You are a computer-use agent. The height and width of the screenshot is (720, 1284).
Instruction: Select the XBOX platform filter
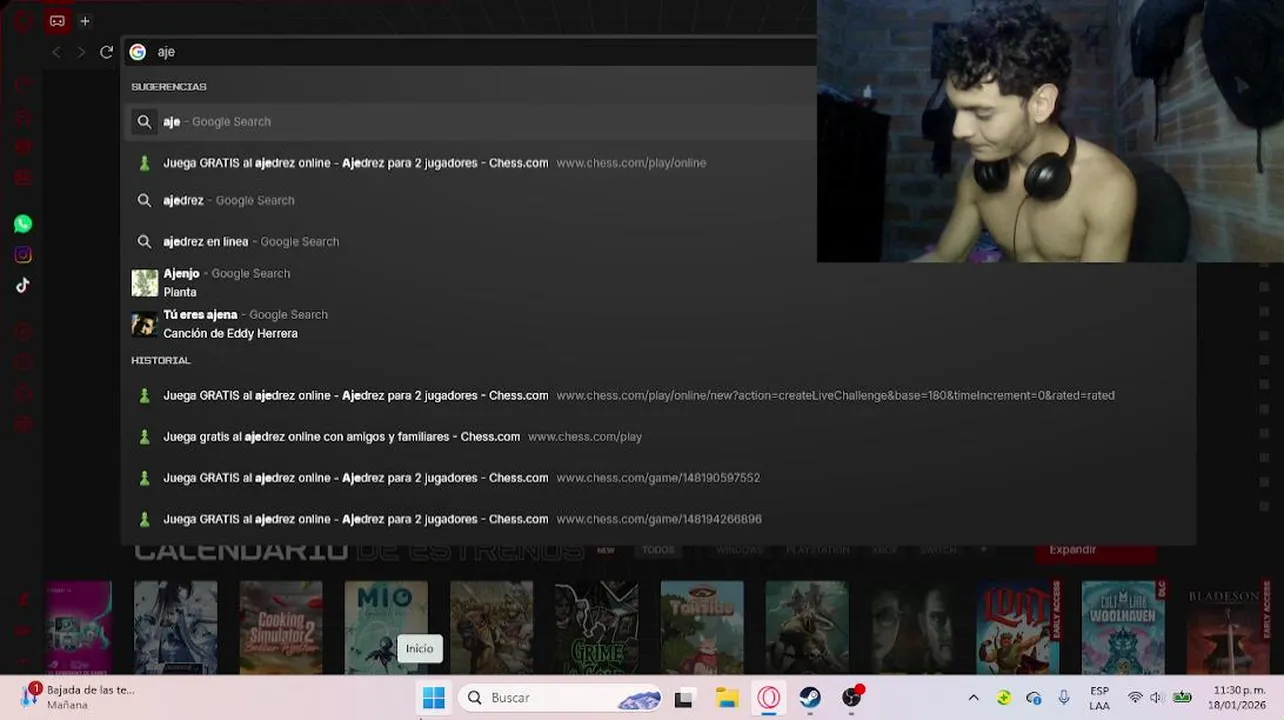[x=885, y=550]
